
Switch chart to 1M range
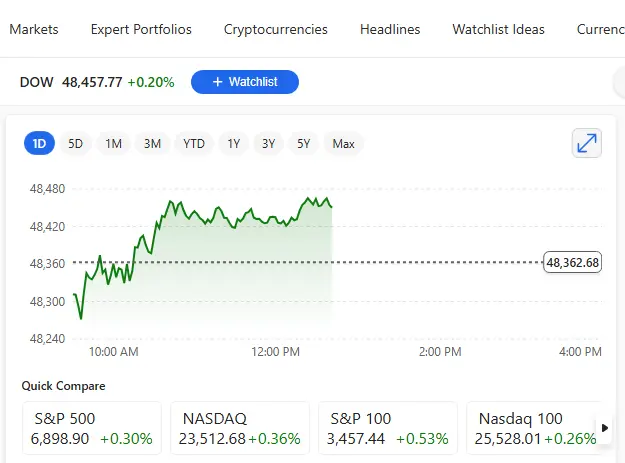(x=113, y=144)
